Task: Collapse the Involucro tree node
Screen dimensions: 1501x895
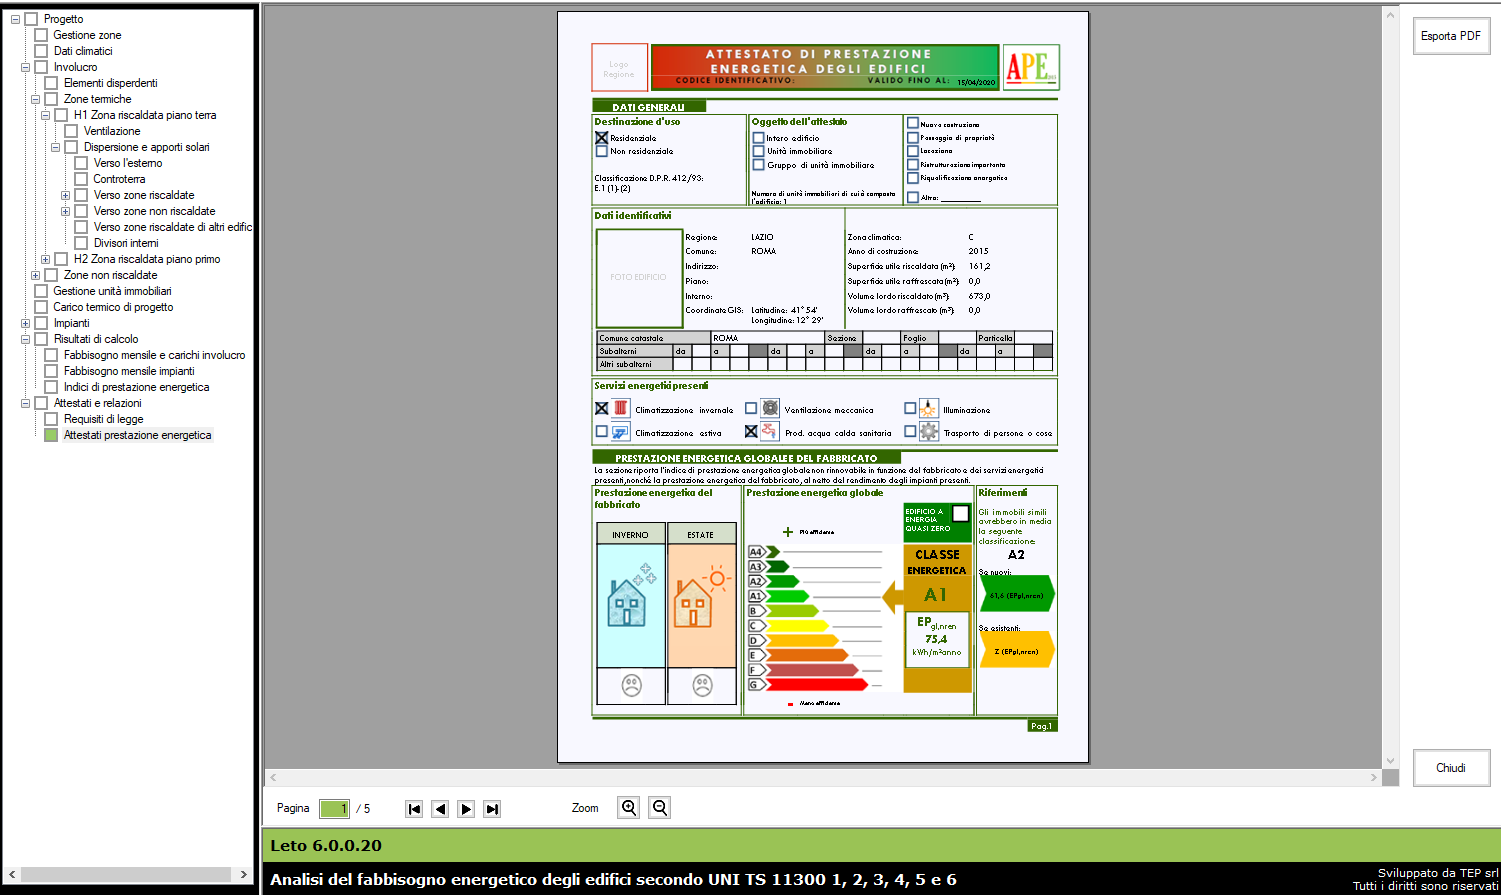Action: [x=25, y=67]
